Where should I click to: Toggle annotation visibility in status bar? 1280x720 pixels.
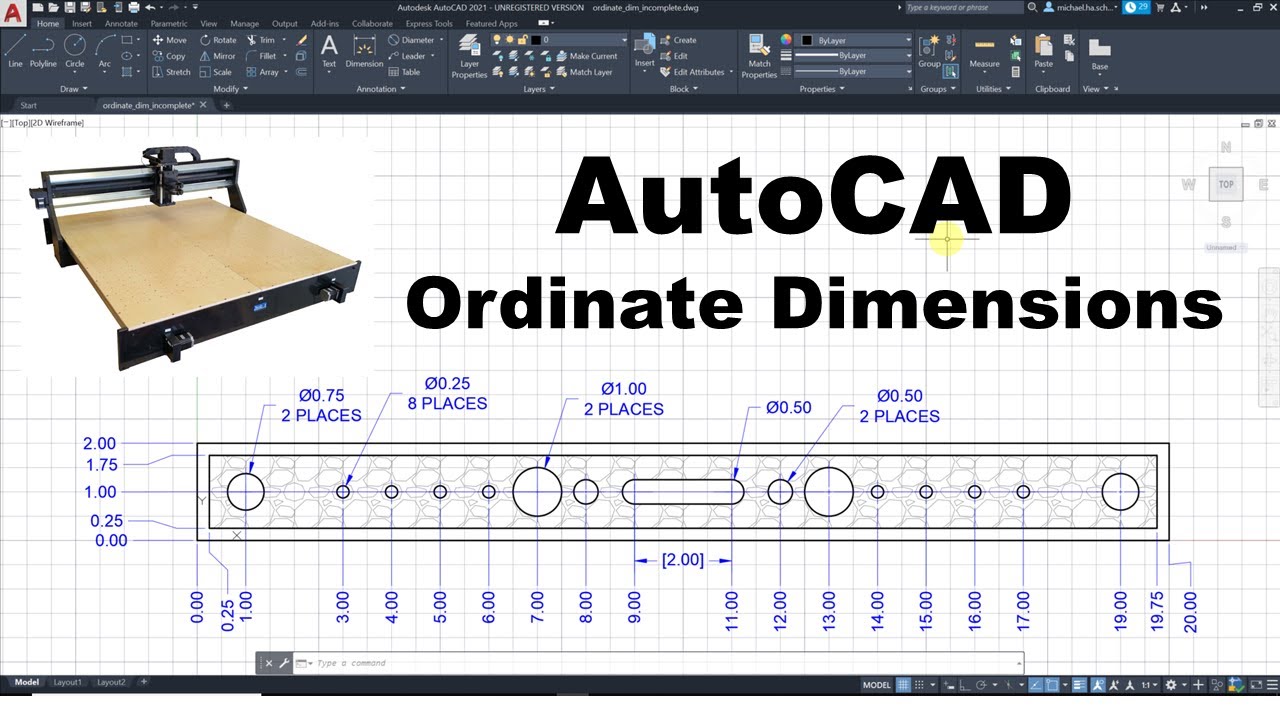[1097, 685]
